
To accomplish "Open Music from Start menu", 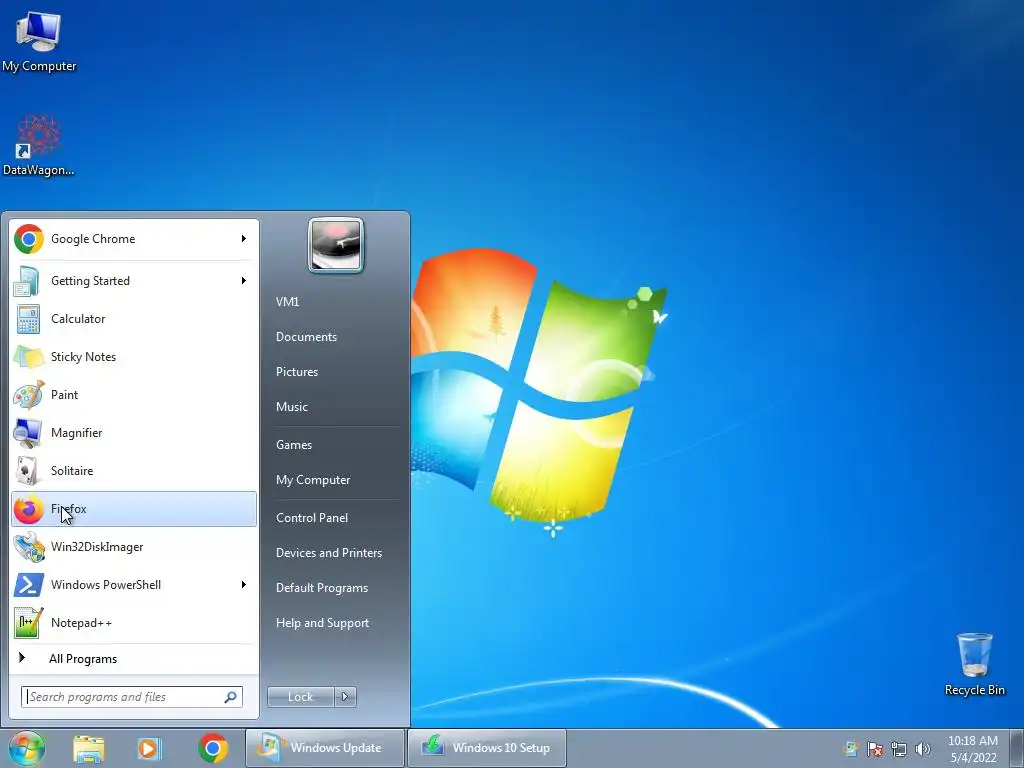I will (292, 407).
